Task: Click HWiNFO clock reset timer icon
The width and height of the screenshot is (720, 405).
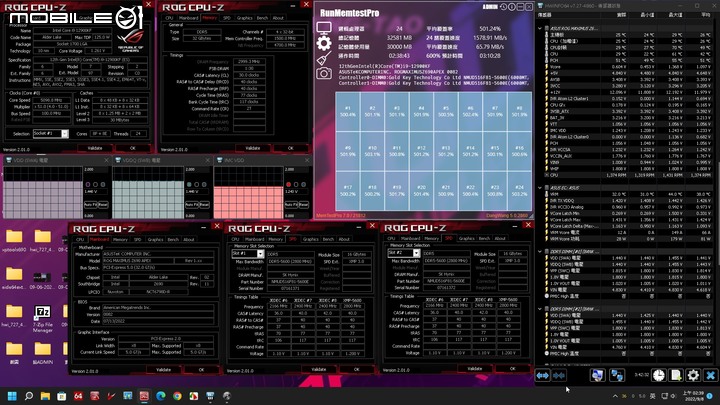Action: pyautogui.click(x=659, y=375)
